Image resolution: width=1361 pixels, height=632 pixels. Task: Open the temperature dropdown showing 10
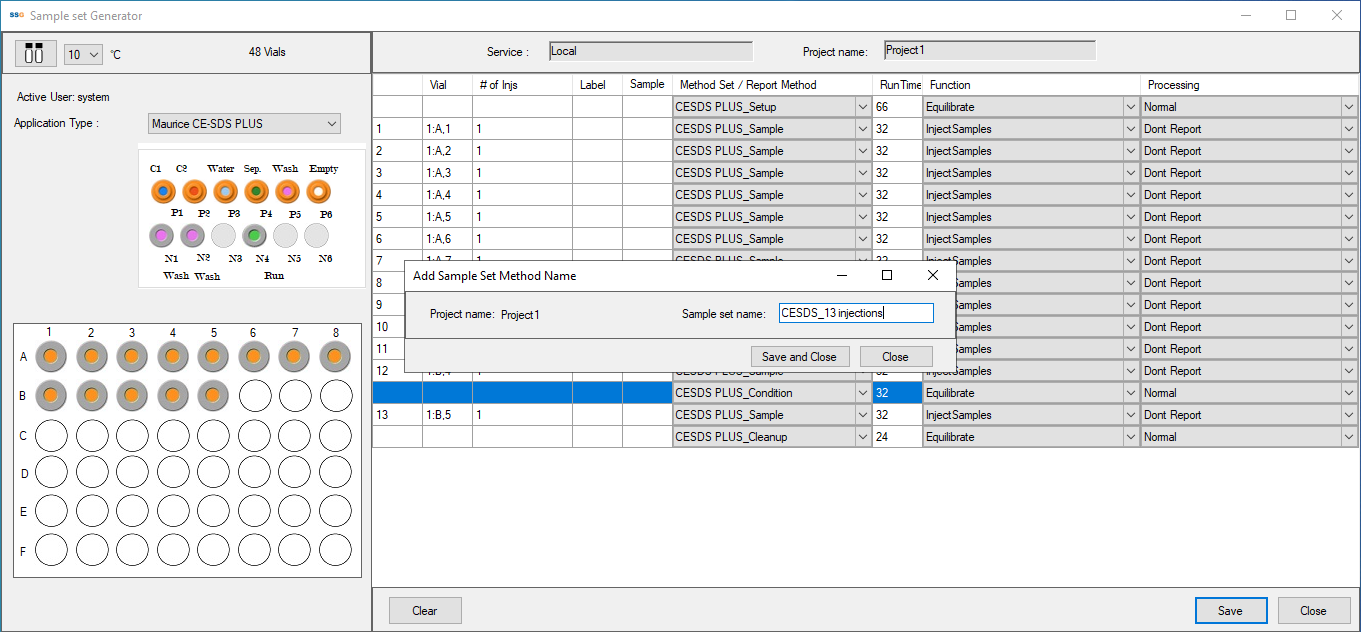[83, 54]
